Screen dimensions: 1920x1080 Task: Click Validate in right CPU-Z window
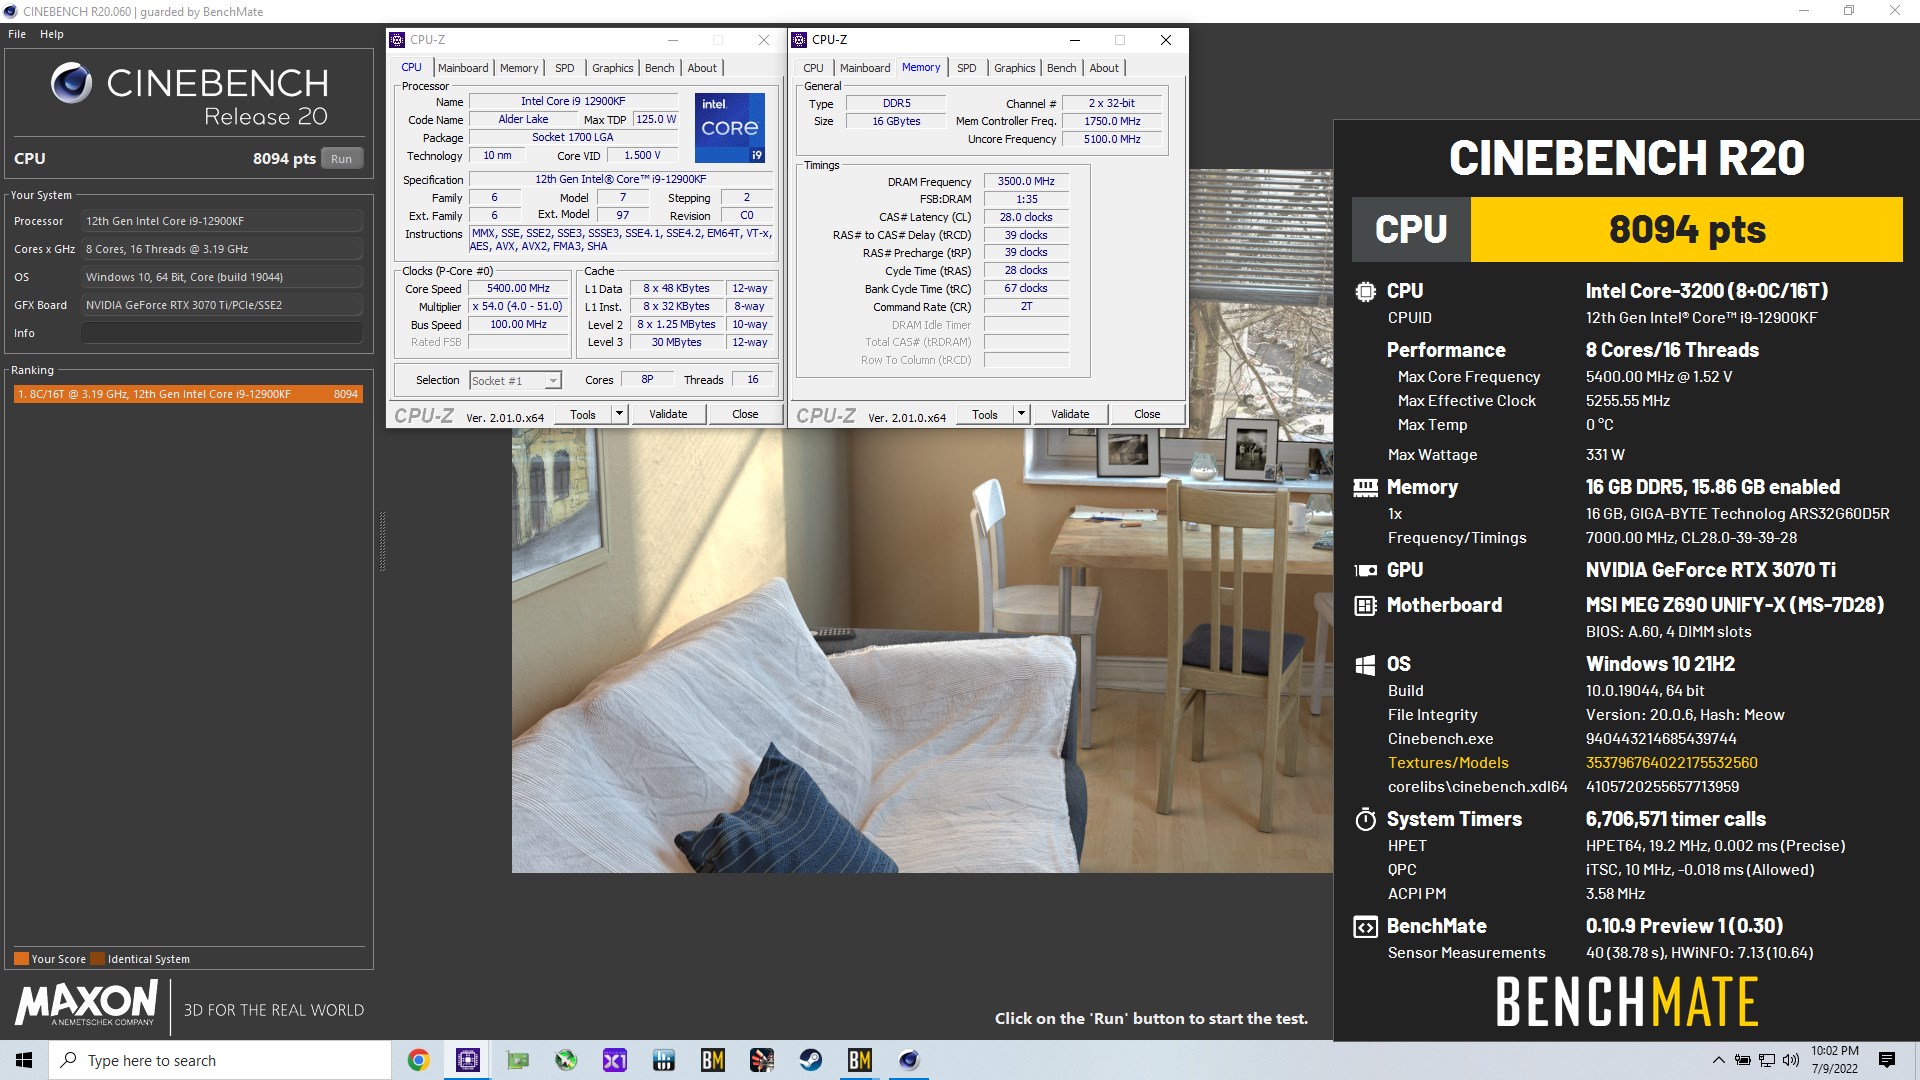coord(1070,414)
